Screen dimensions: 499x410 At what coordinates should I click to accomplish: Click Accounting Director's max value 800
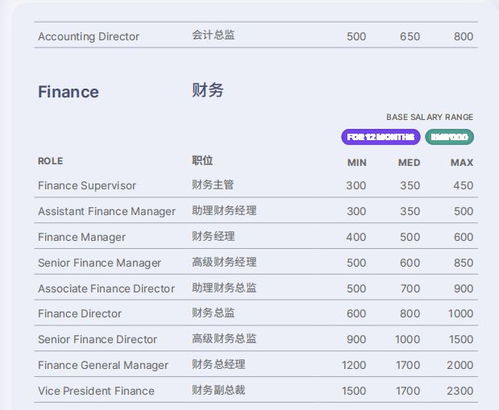point(463,36)
